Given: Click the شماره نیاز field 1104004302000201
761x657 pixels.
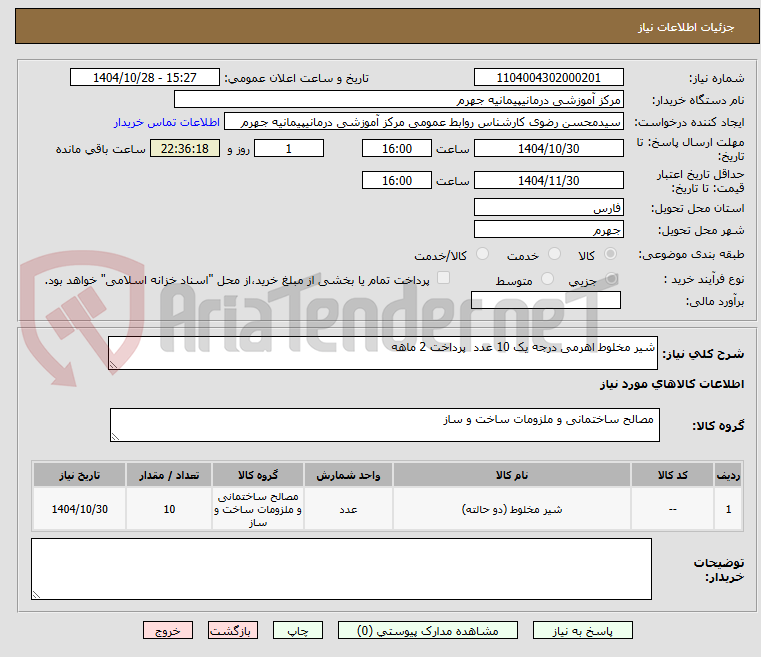Looking at the screenshot, I should [x=548, y=77].
